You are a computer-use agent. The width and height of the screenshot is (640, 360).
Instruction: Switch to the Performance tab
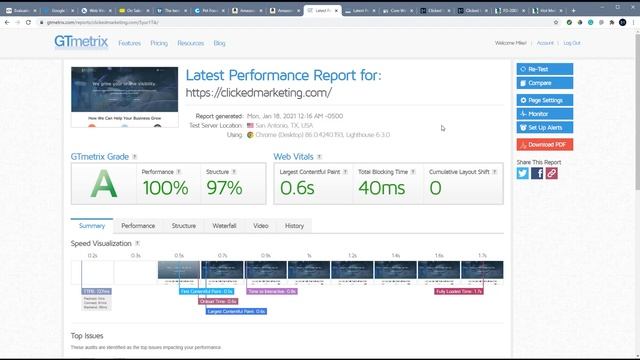tap(138, 226)
